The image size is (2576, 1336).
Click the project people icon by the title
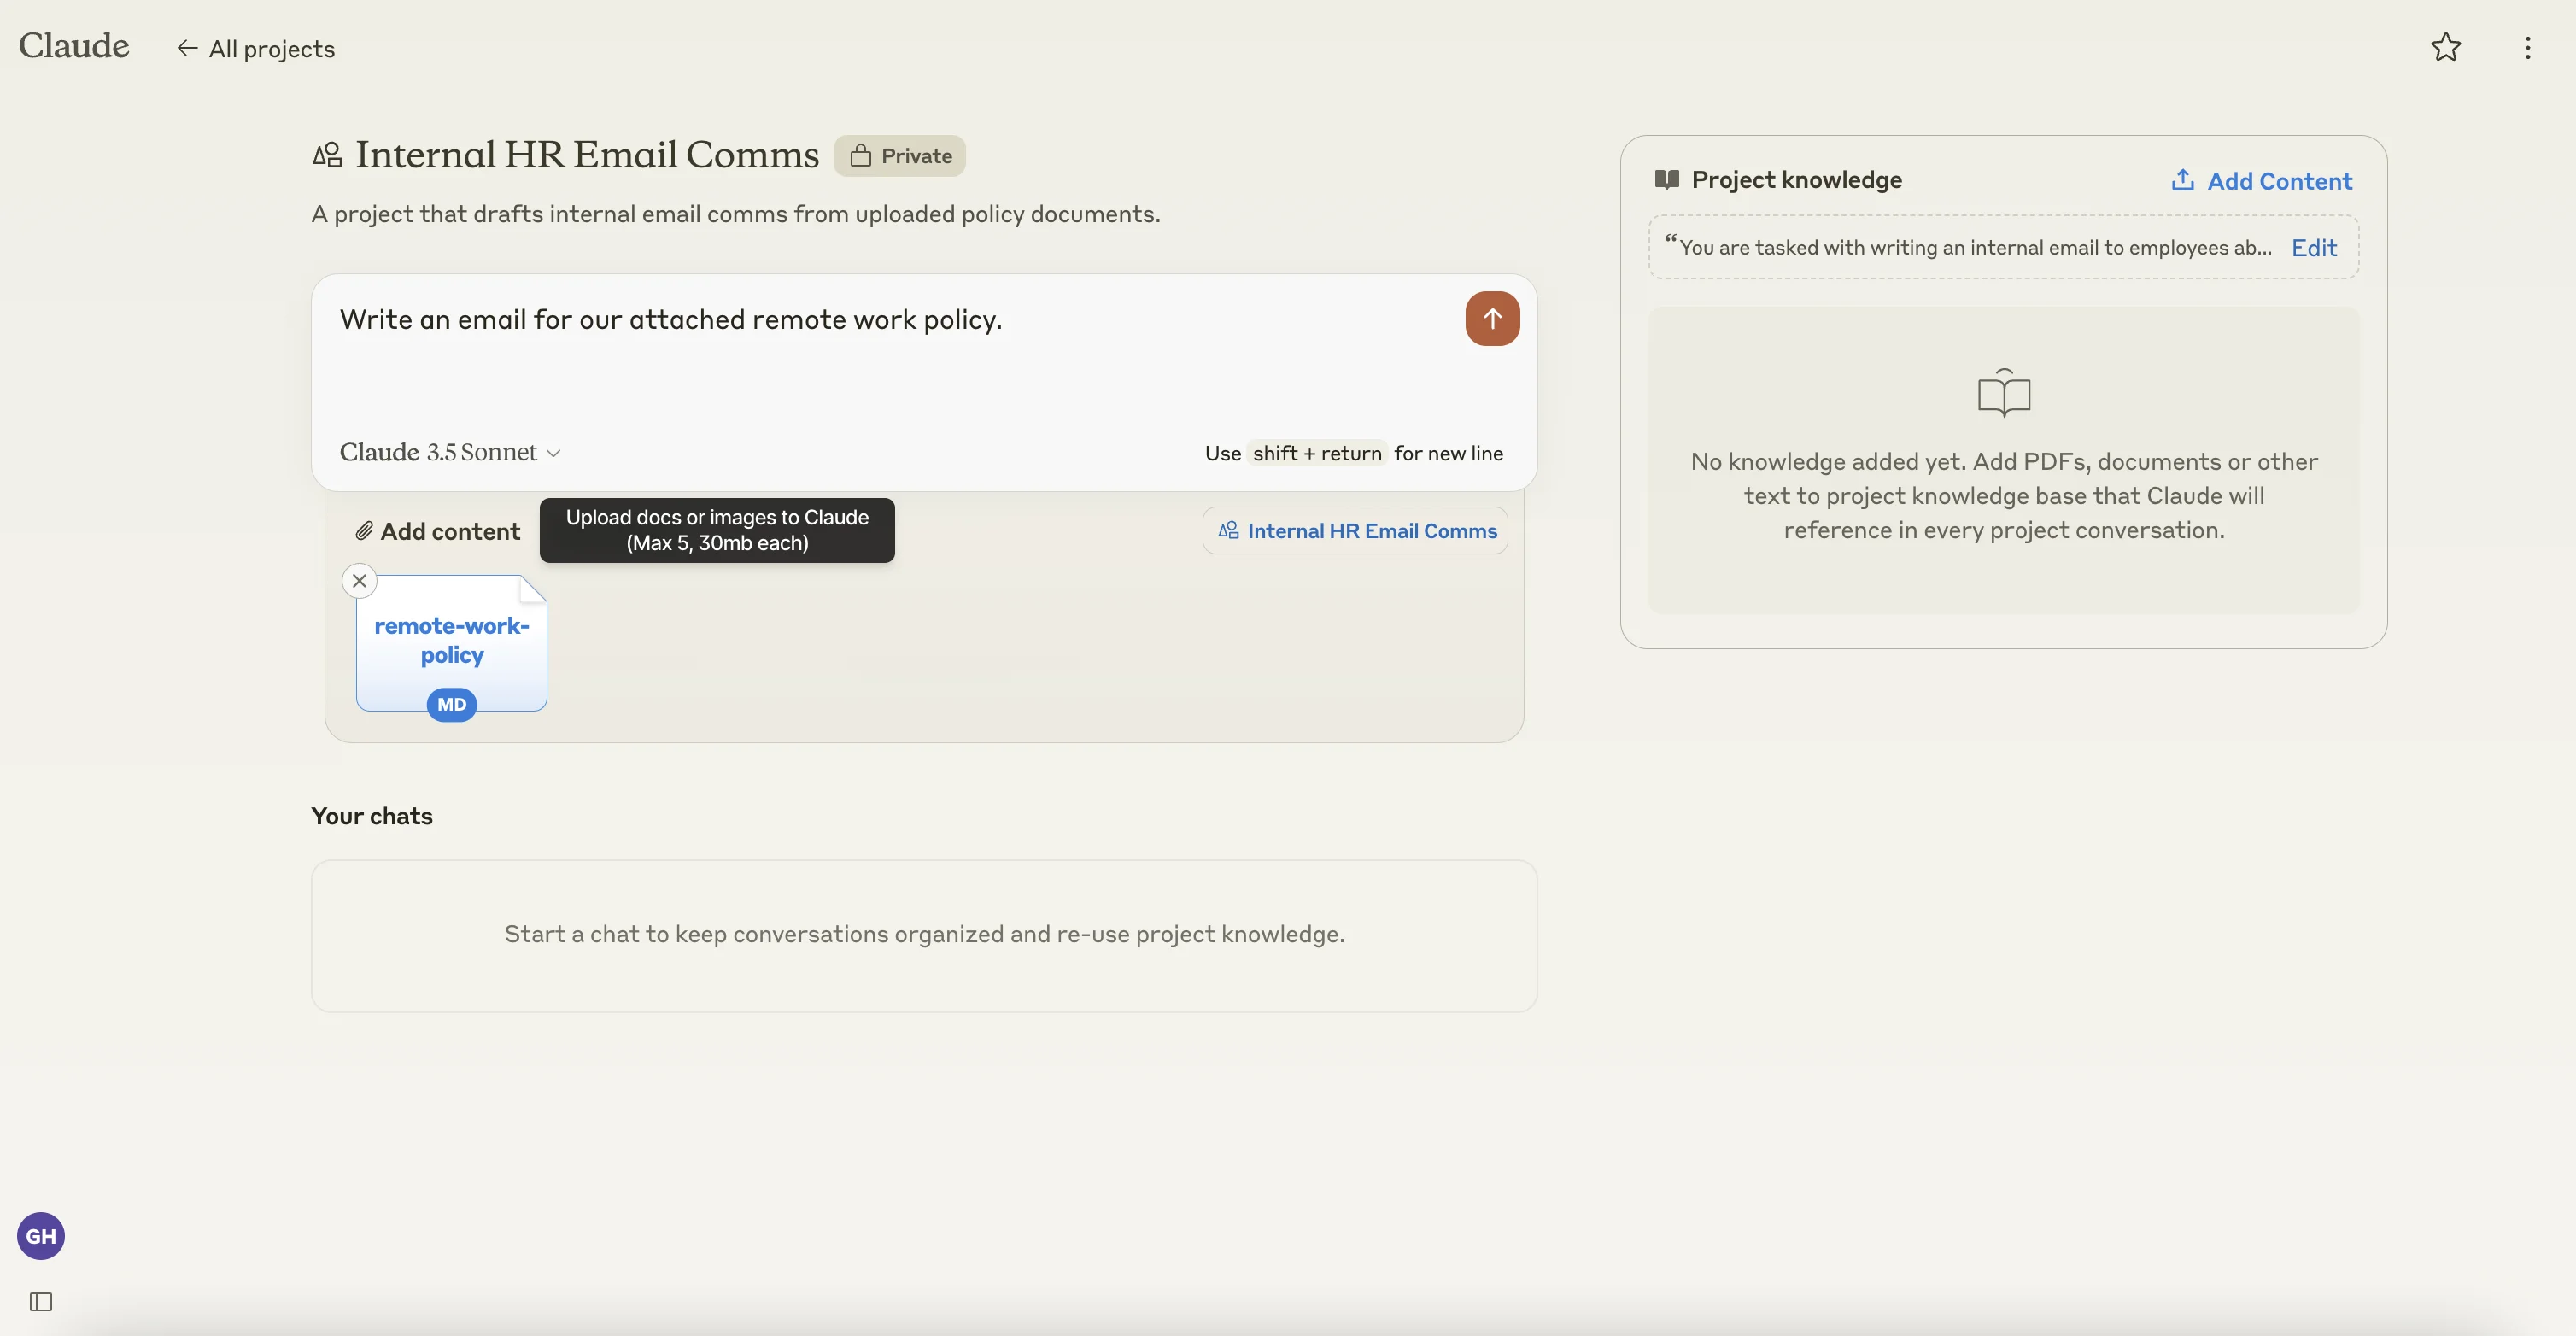327,155
